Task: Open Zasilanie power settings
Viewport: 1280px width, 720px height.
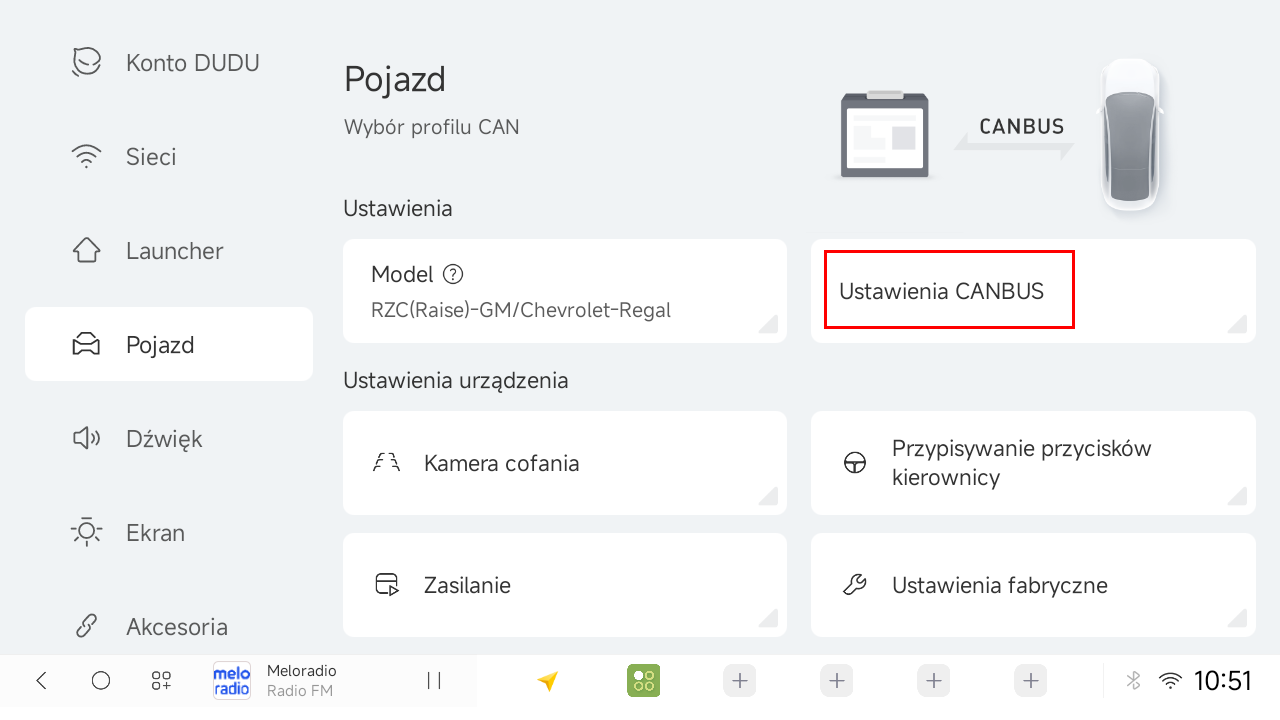Action: [x=565, y=585]
